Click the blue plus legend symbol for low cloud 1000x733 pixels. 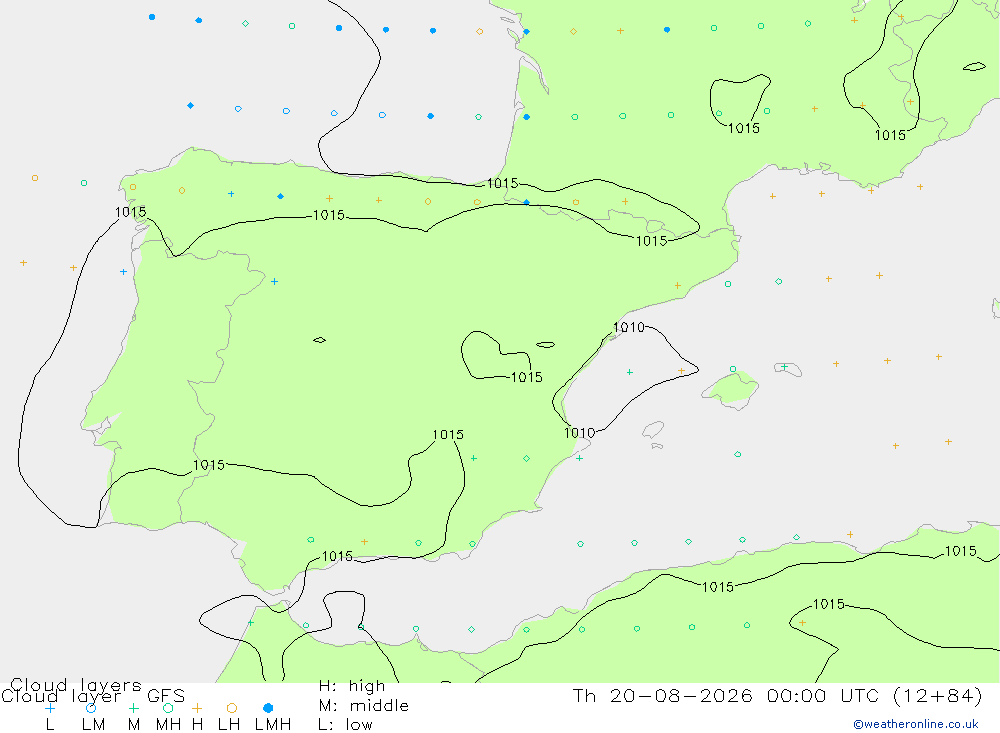(50, 708)
